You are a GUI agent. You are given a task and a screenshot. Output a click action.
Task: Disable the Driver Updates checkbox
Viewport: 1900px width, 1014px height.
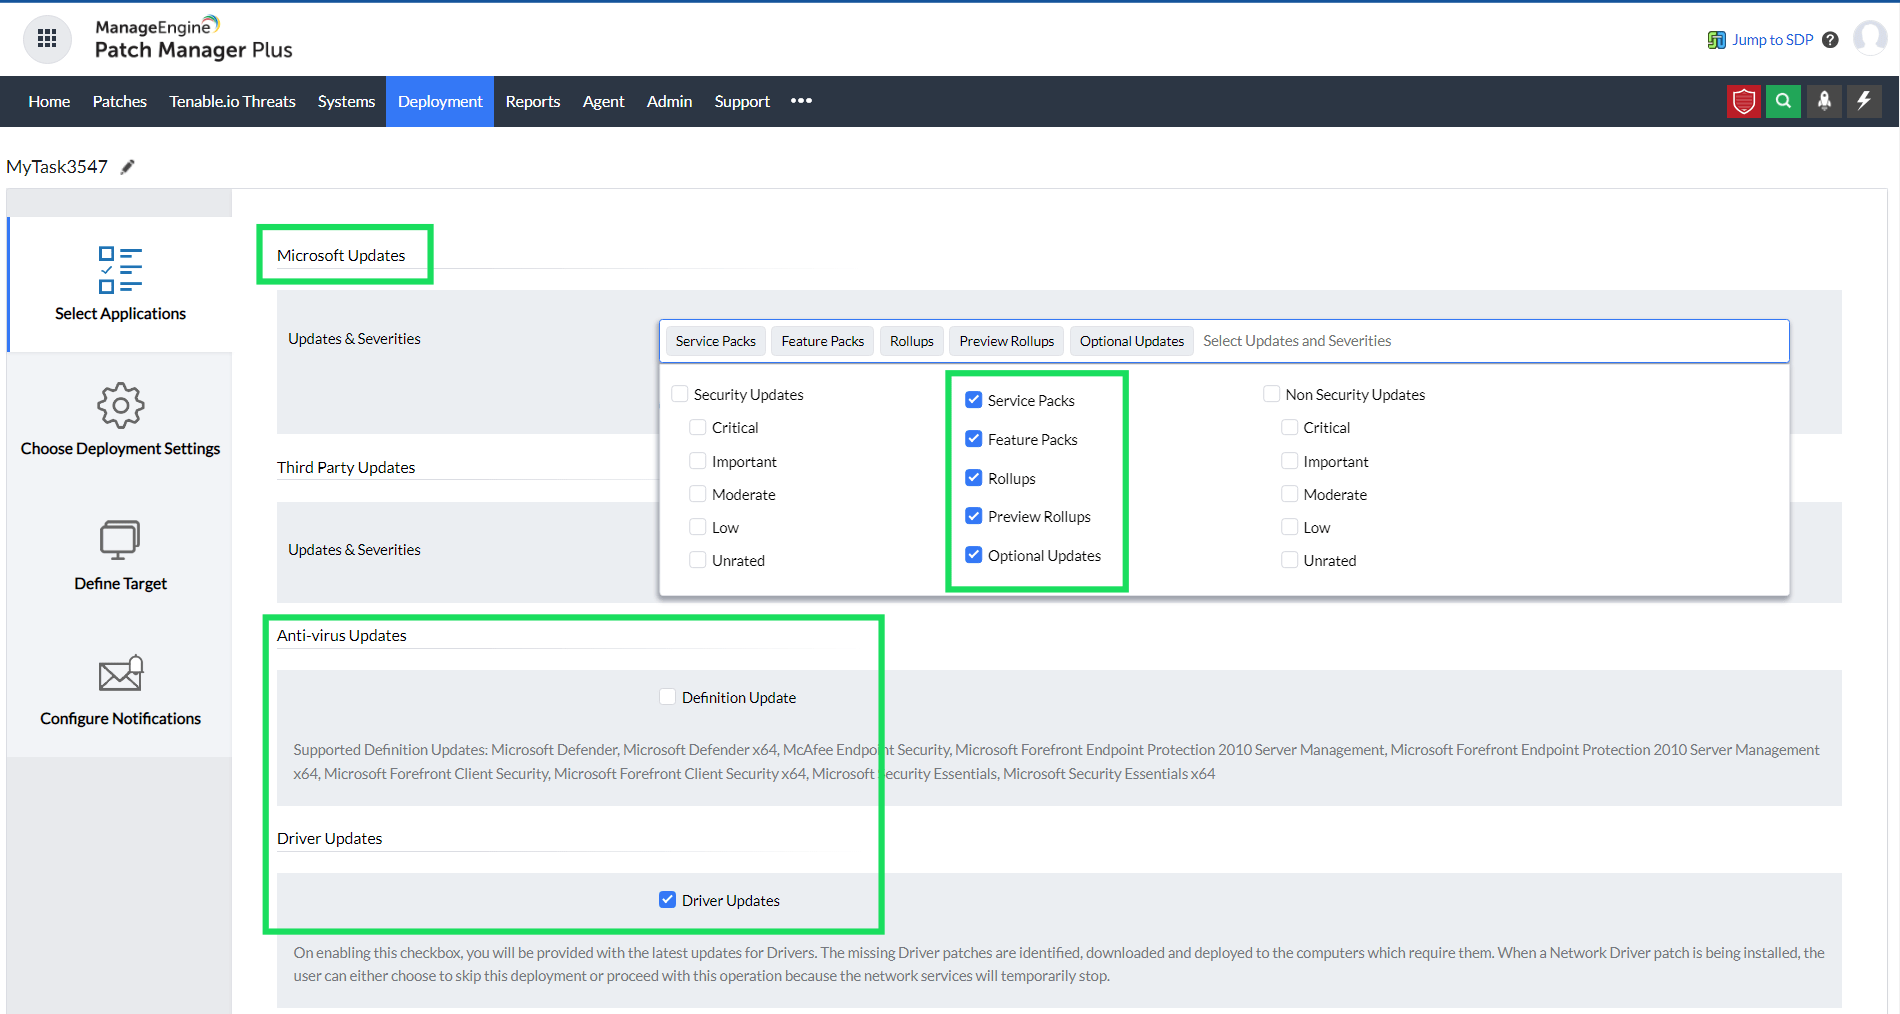pyautogui.click(x=667, y=900)
